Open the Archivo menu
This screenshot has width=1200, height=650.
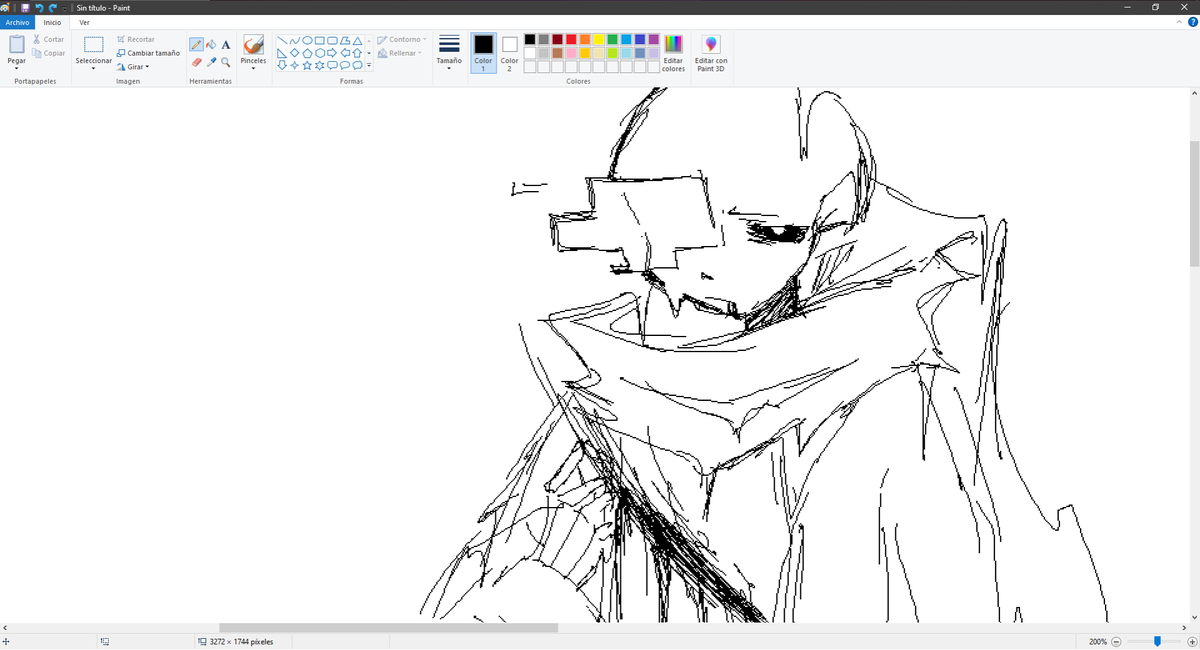pos(19,22)
